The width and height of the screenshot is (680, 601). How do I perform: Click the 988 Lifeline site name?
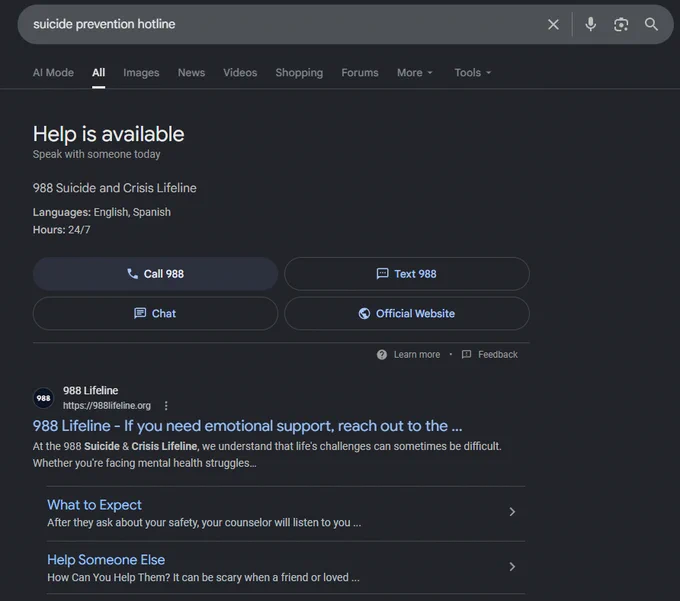click(90, 391)
